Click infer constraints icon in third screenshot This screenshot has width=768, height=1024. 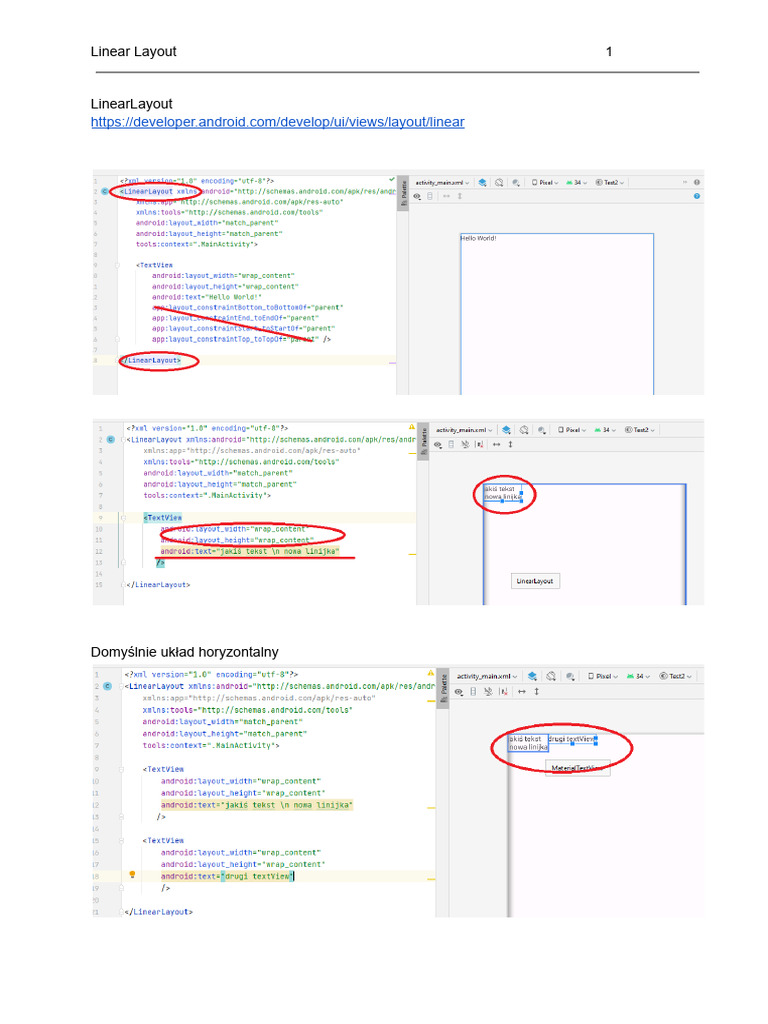tap(504, 692)
